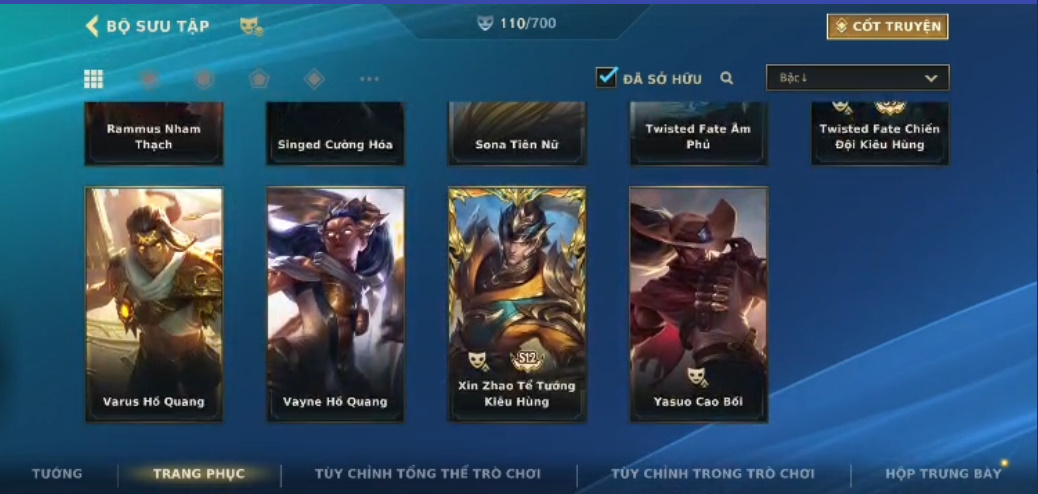Select the Varus Hổ Quang skin card
Screen dimensions: 1038x494
[154, 305]
